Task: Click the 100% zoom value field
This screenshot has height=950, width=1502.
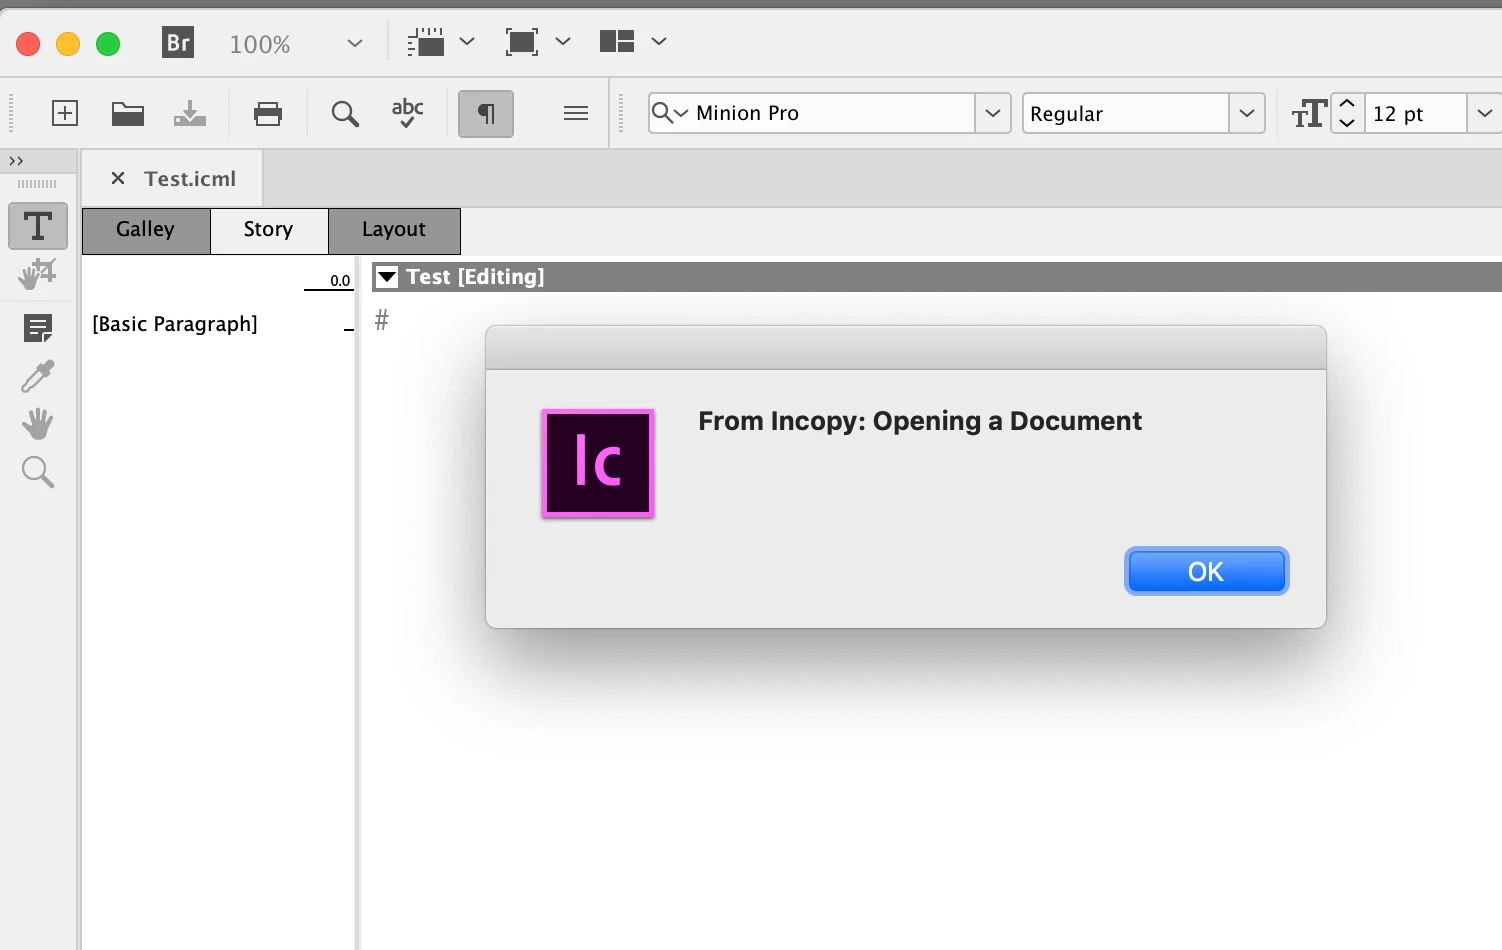Action: [260, 44]
